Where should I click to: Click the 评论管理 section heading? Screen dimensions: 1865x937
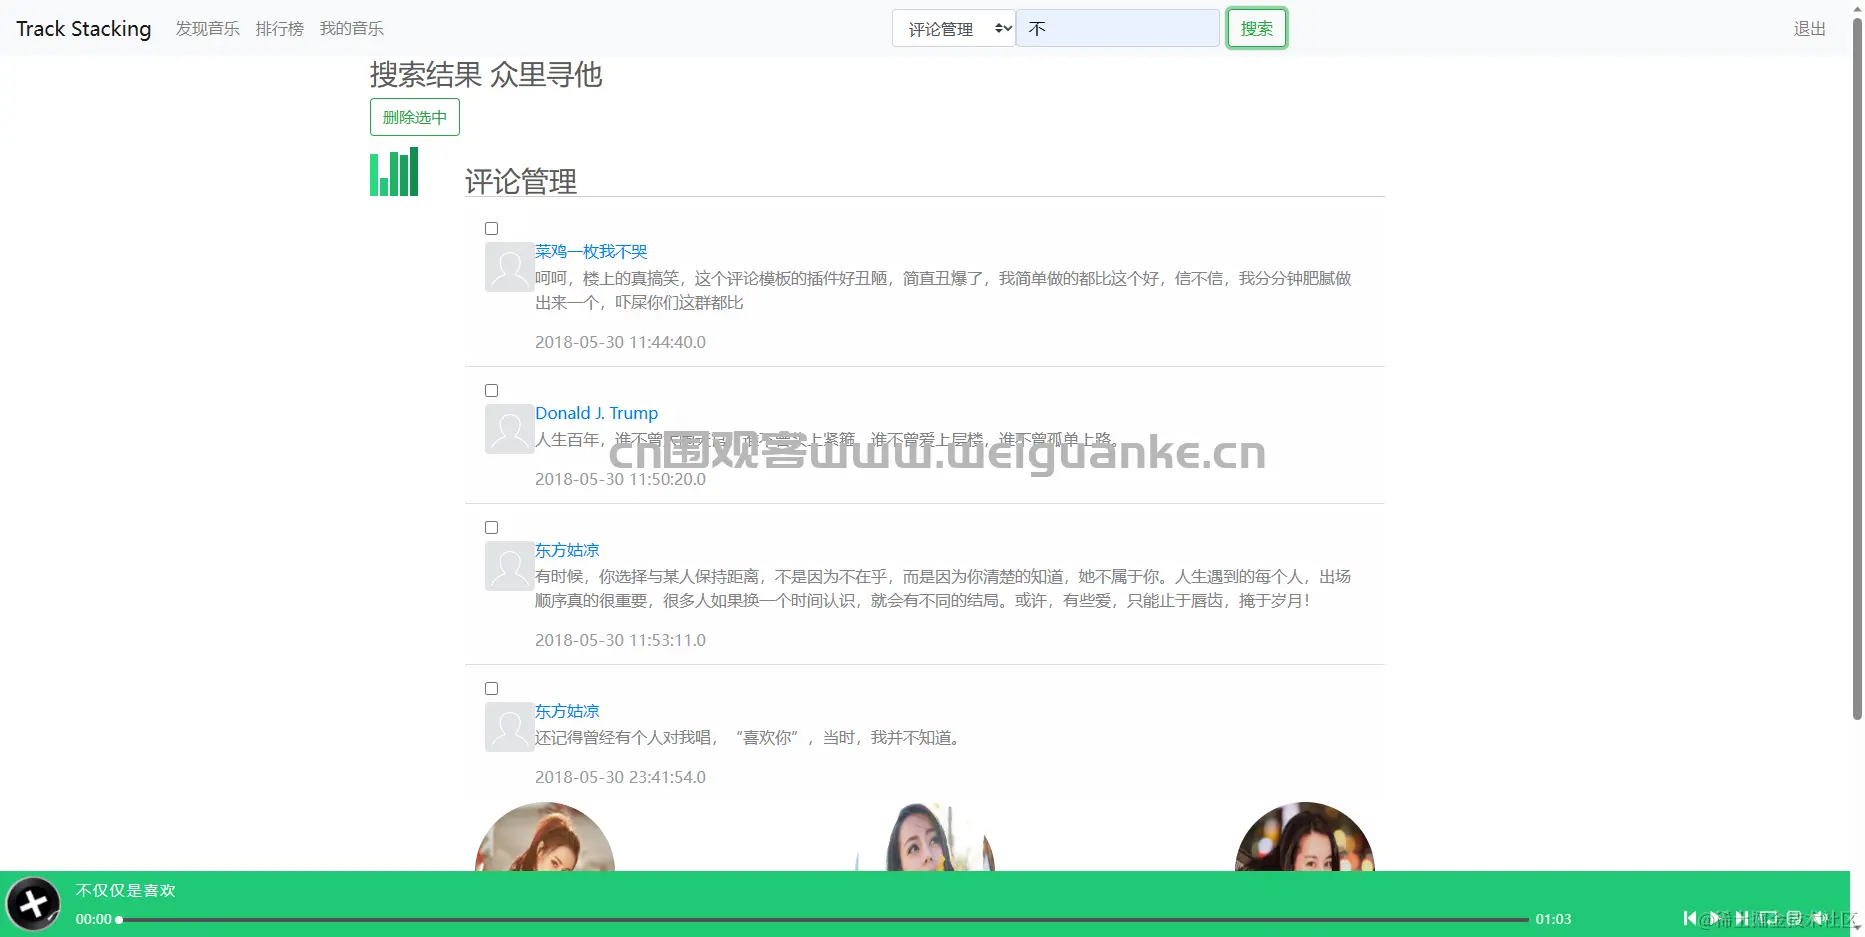pos(521,181)
